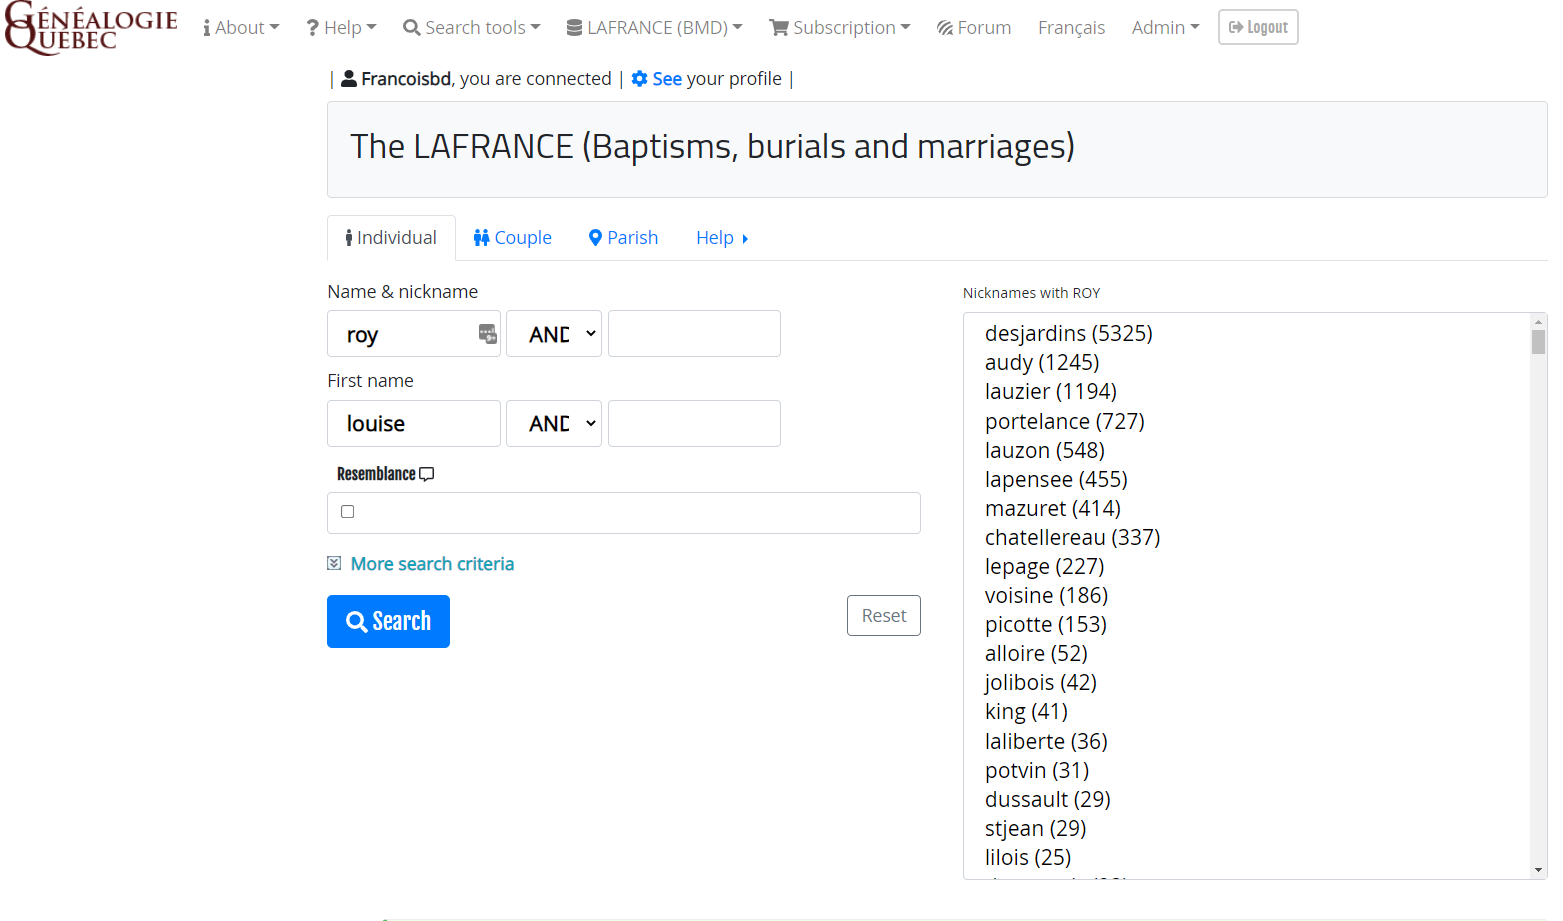Viewport: 1563px width, 921px height.
Task: Click the Resemblance comment icon
Action: [427, 474]
